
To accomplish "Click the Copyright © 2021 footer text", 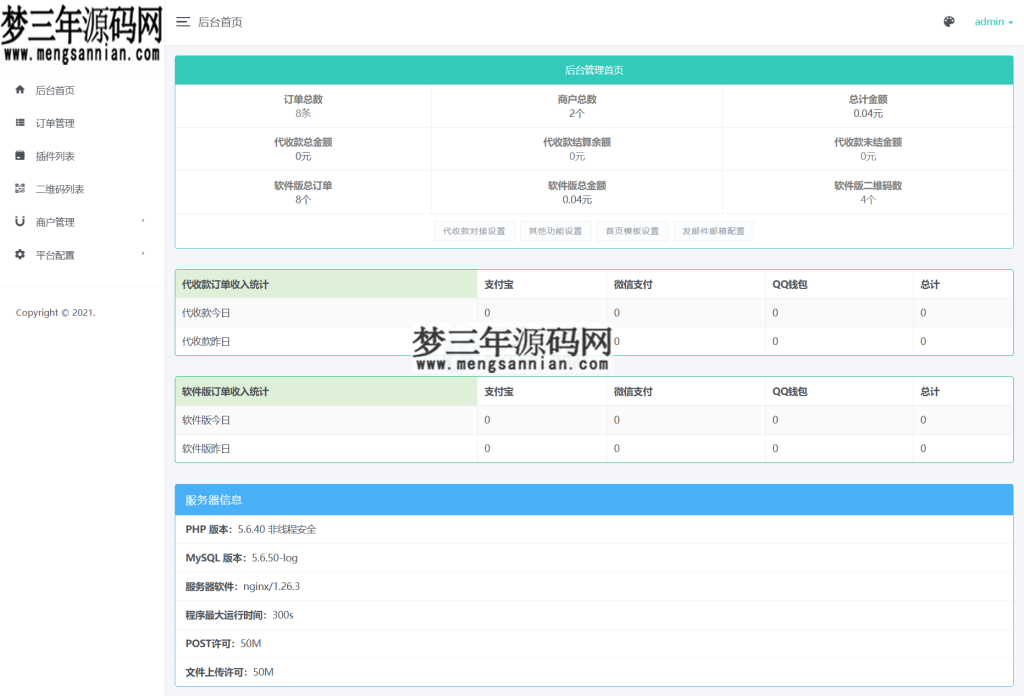I will pyautogui.click(x=56, y=313).
